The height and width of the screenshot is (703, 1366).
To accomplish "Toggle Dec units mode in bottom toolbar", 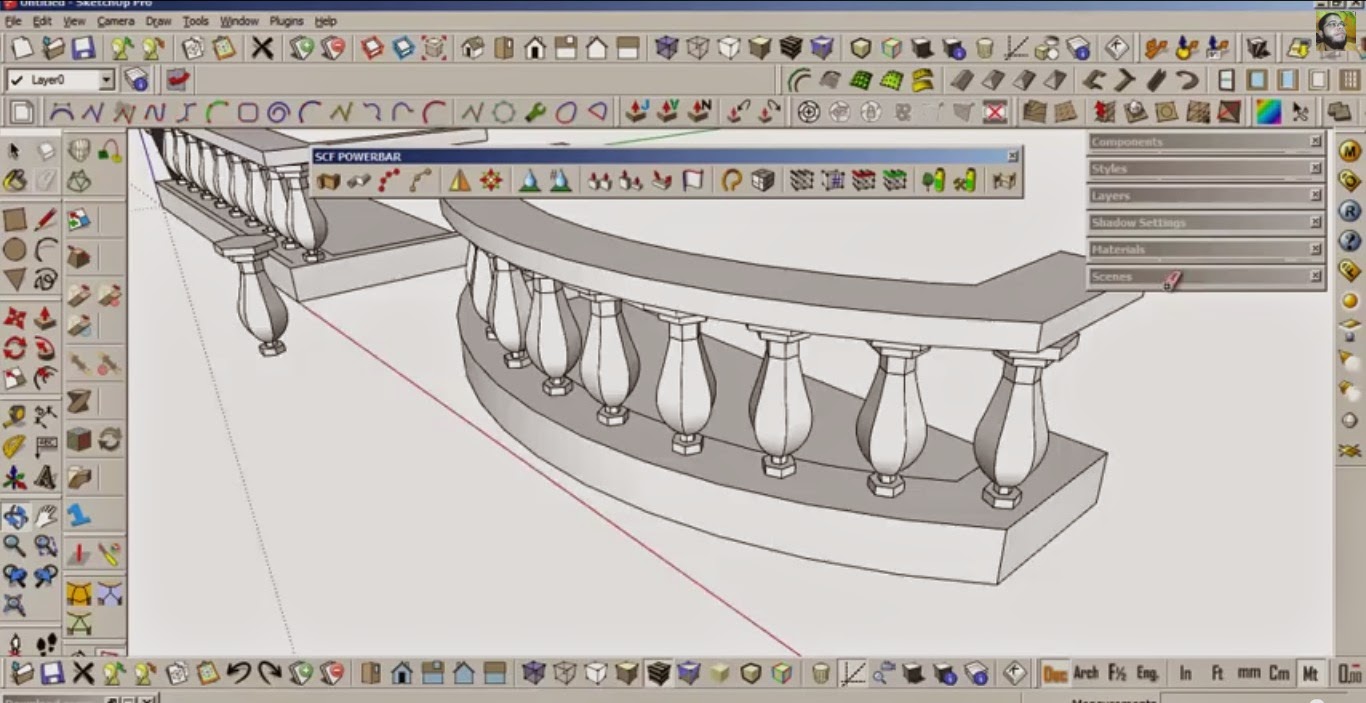I will [x=1054, y=674].
